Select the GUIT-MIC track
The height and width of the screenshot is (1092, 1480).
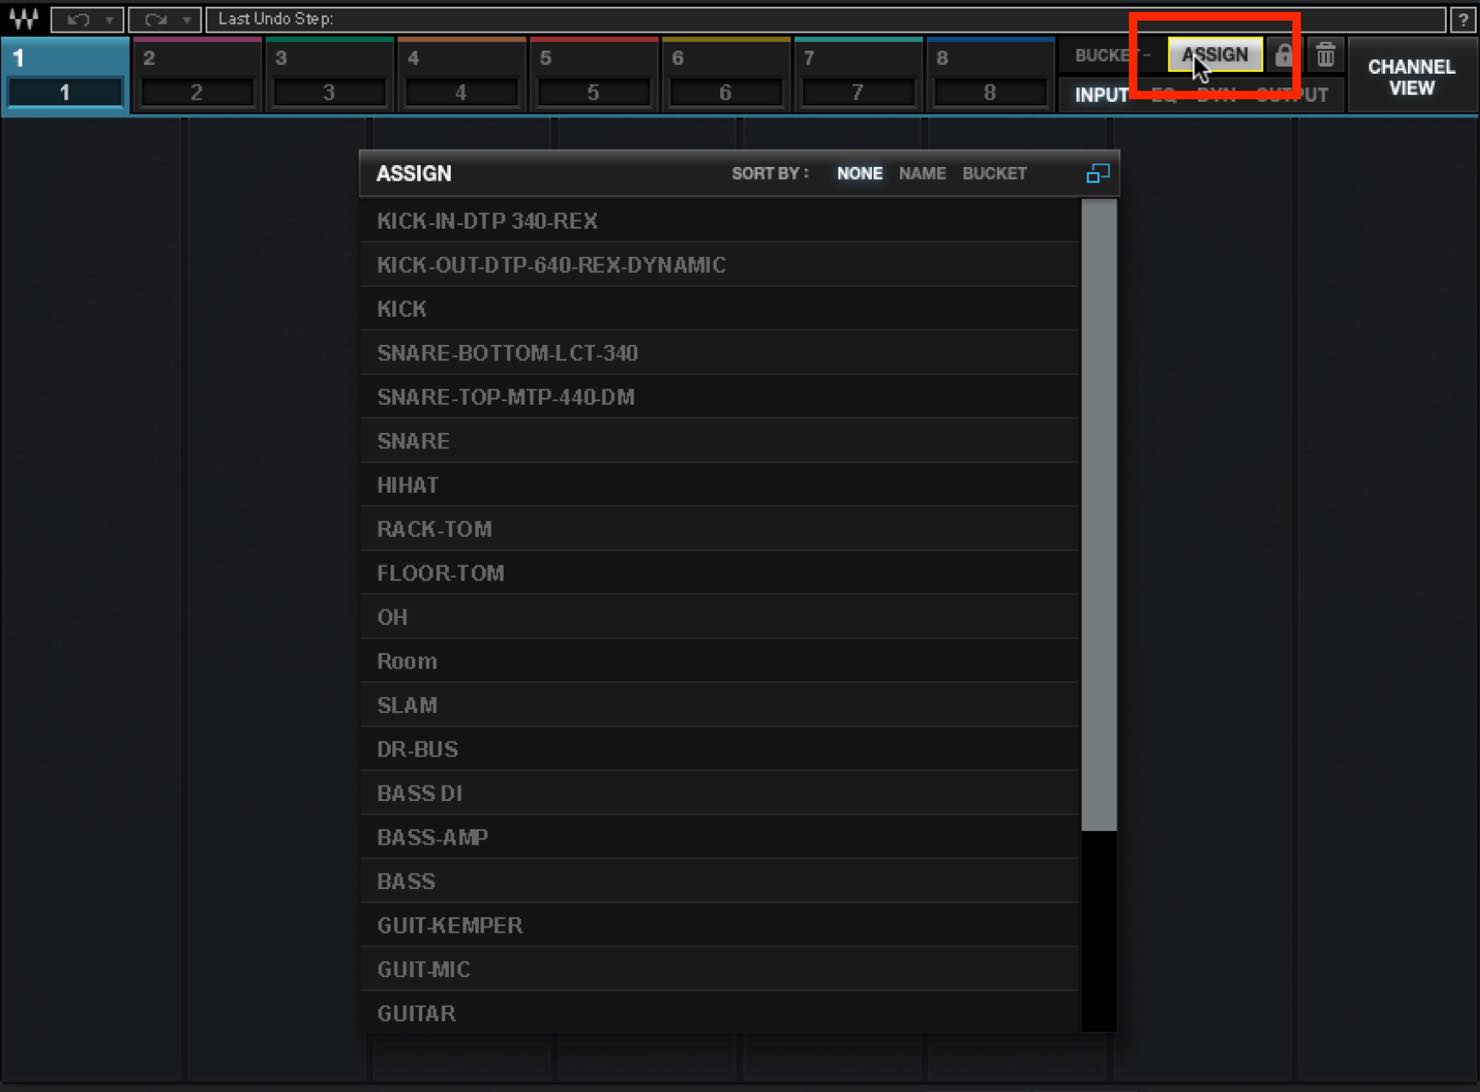pos(720,969)
